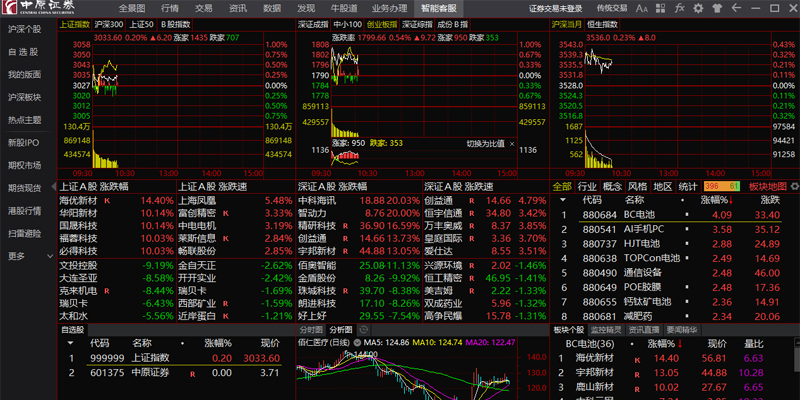The height and width of the screenshot is (400, 800).
Task: Click the K marker next to 富创精密
Action: (225, 213)
